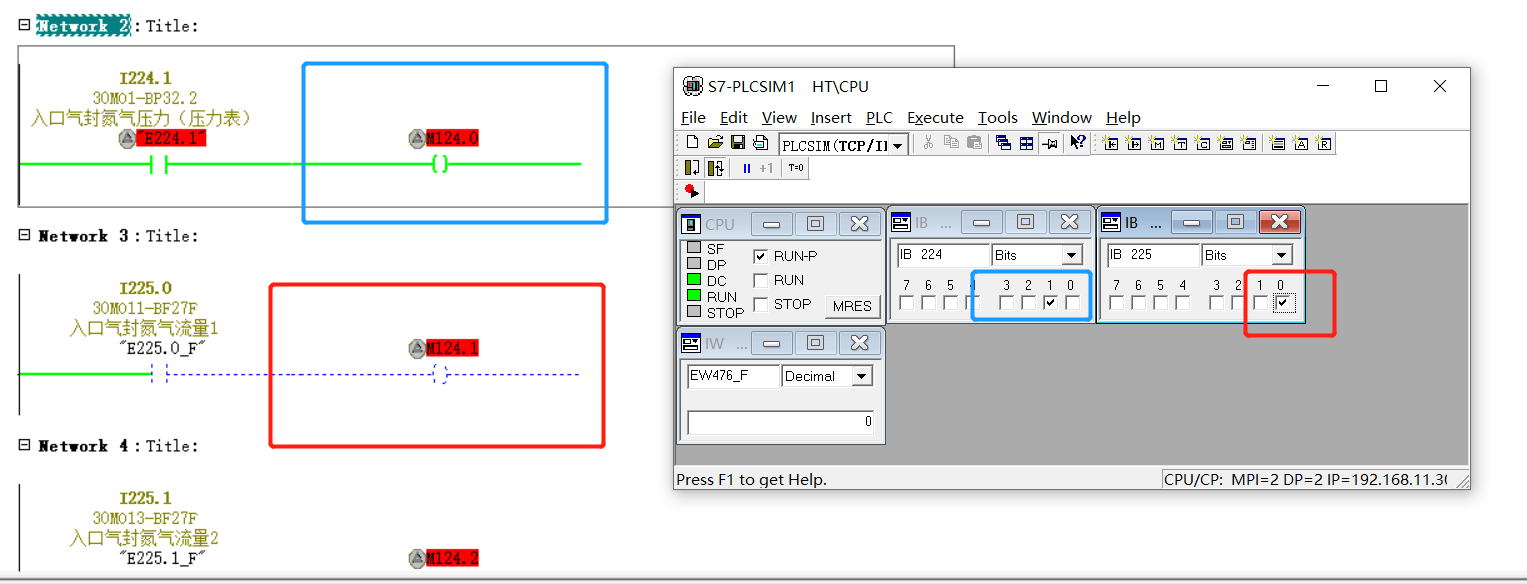Click the Save PLC toolbar icon
The image size is (1527, 584).
click(x=738, y=144)
